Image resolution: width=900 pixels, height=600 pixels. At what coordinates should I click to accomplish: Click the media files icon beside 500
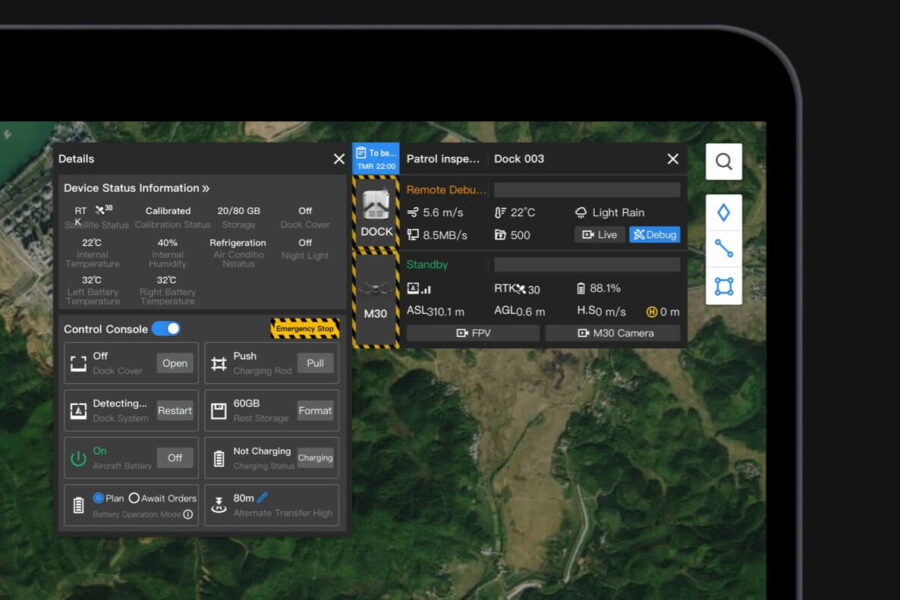click(501, 235)
